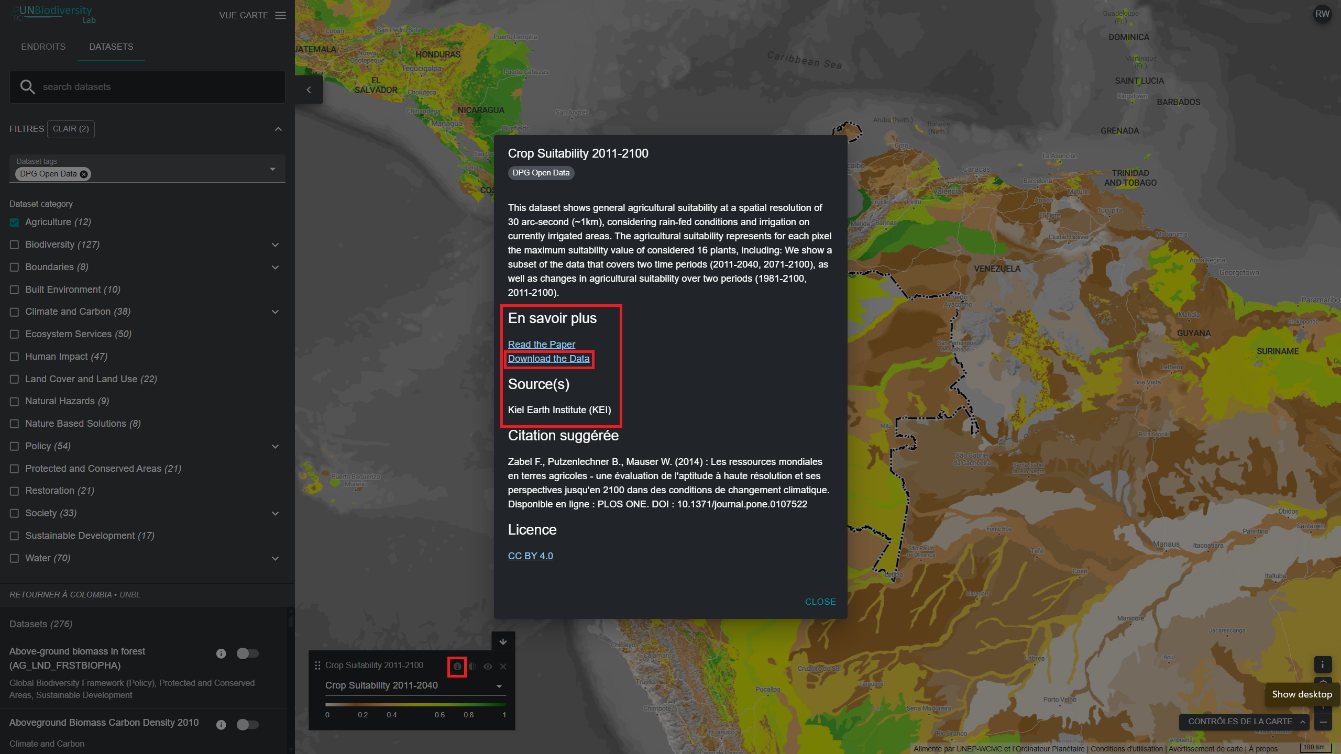This screenshot has height=754, width=1341.
Task: Click the layer opacity icon in legend
Action: pos(472,666)
